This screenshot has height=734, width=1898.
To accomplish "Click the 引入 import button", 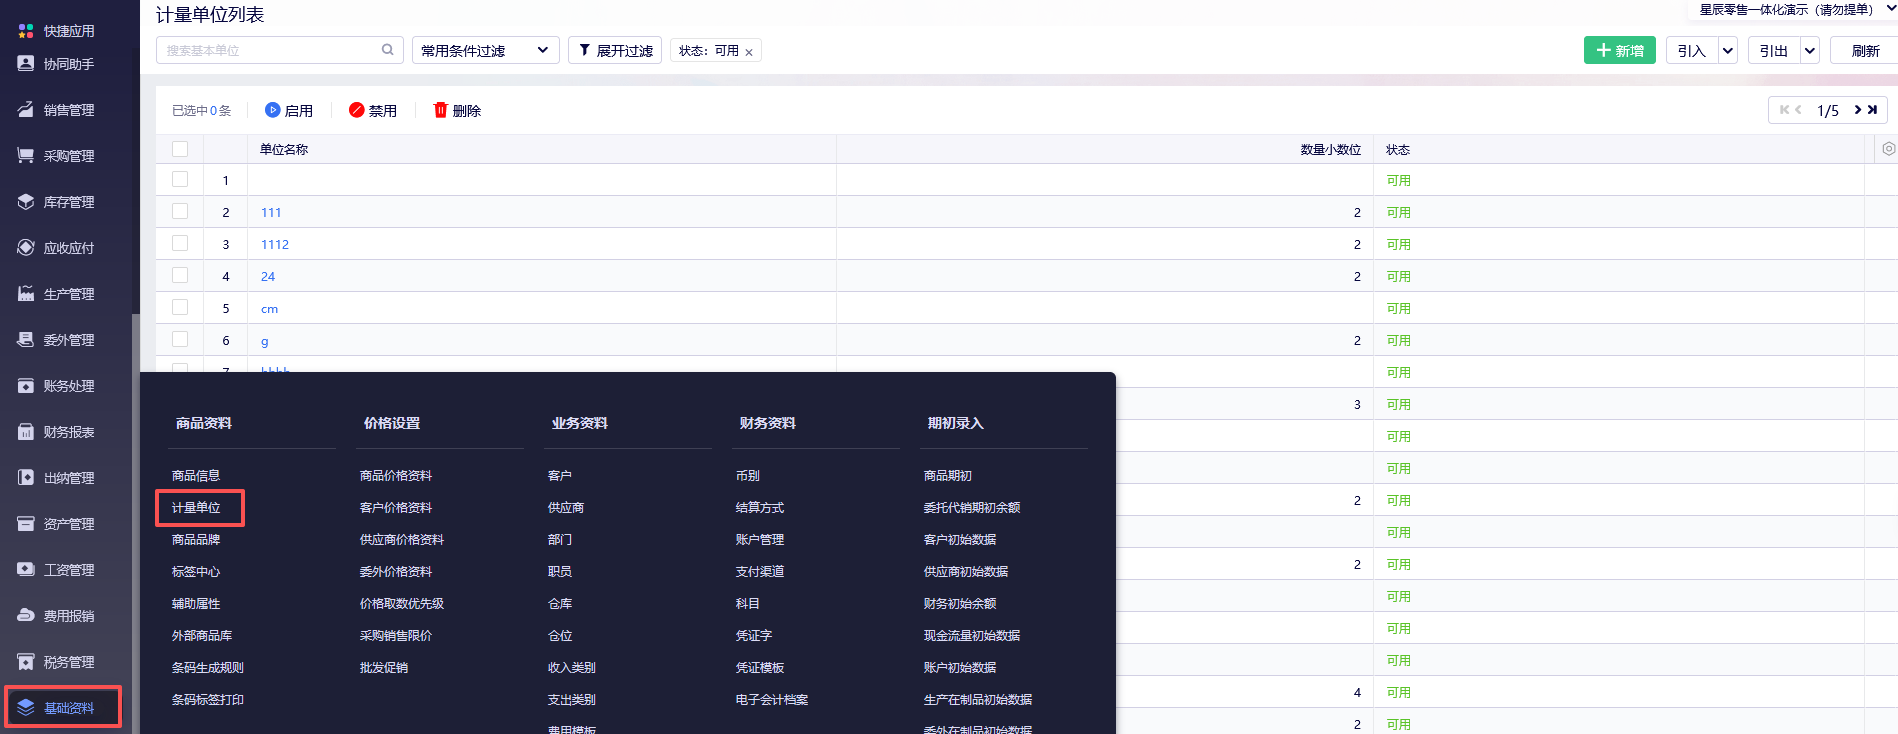I will 1692,50.
